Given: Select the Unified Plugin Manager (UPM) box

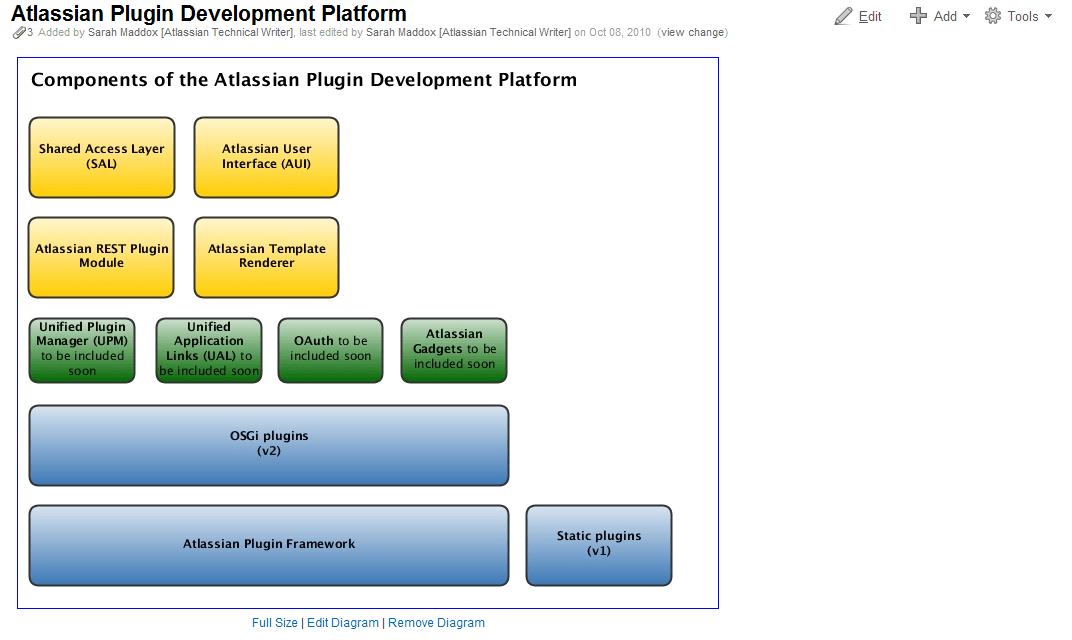Looking at the screenshot, I should click(x=82, y=350).
